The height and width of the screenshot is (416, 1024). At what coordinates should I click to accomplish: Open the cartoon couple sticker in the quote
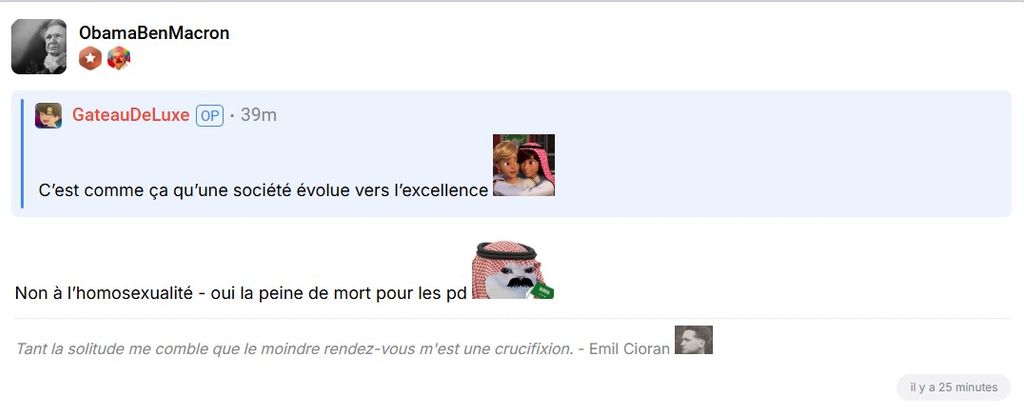524,165
